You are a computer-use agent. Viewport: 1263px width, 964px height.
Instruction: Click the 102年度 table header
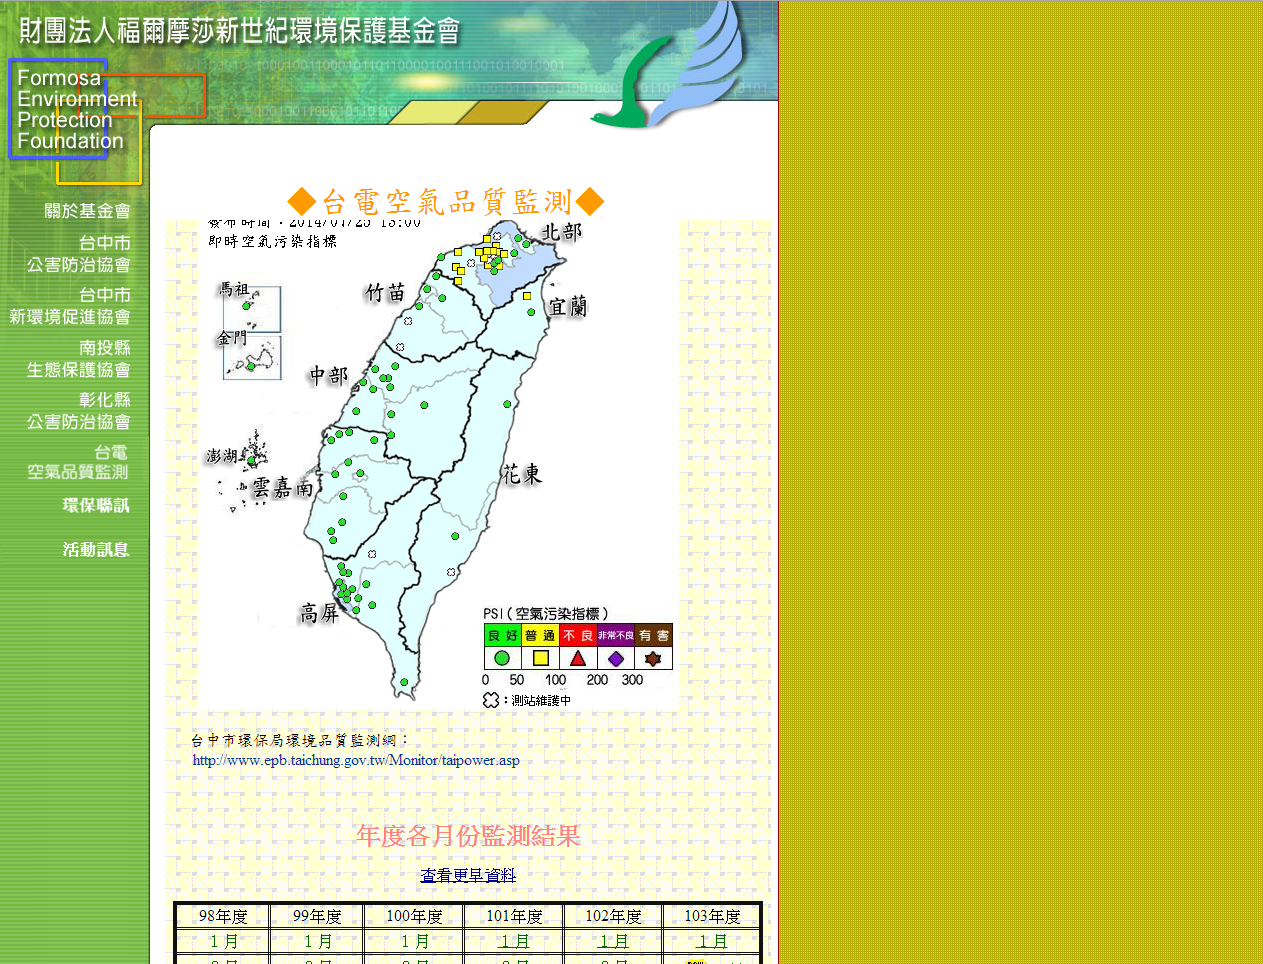coord(613,916)
